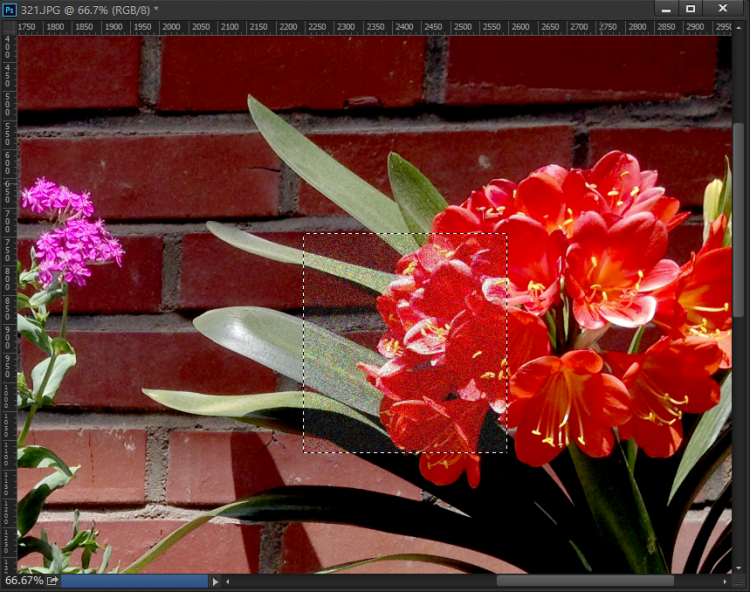Minimize the 321.JPG document window
The image size is (750, 592).
point(663,8)
